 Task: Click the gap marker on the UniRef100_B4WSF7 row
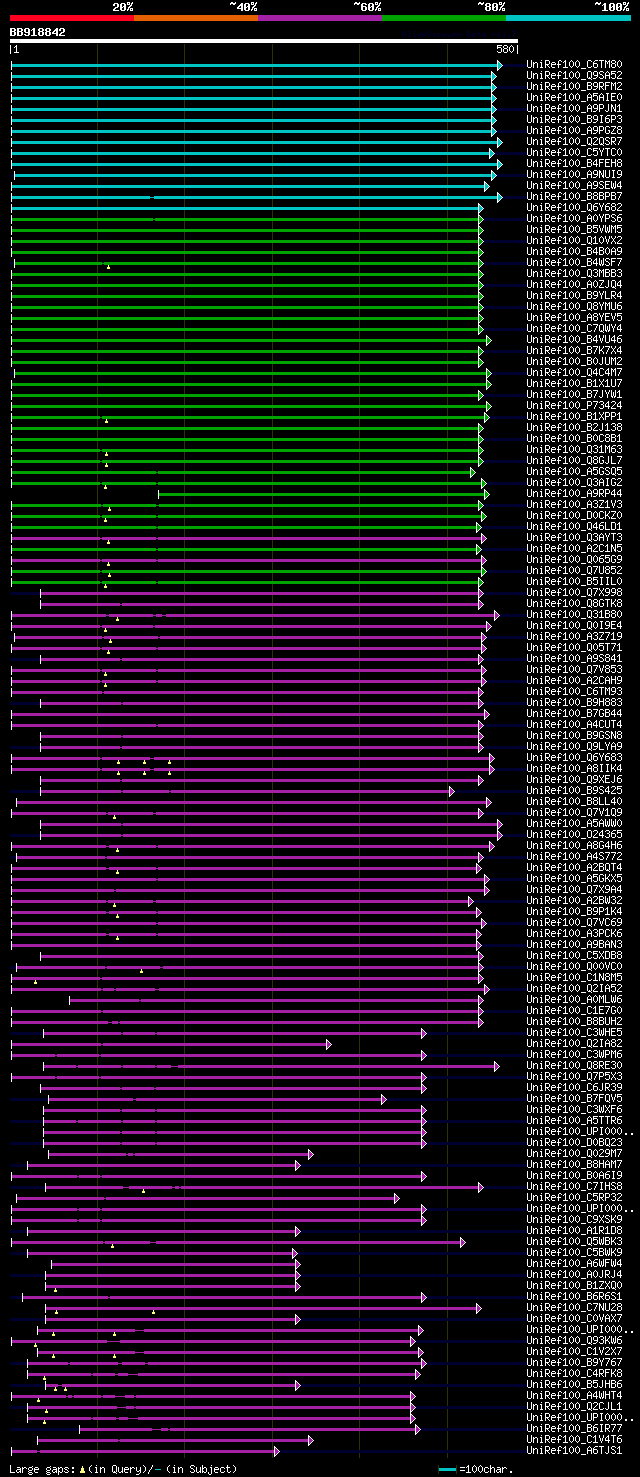[108, 267]
